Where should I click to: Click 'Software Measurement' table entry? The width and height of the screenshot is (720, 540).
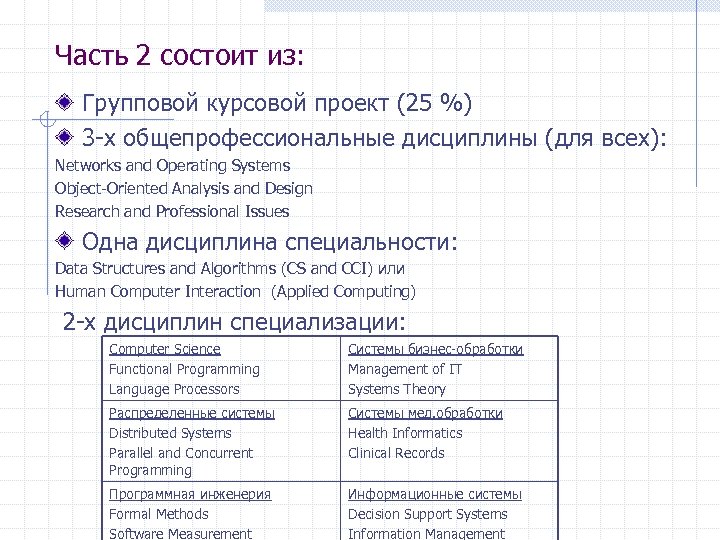coord(180,534)
